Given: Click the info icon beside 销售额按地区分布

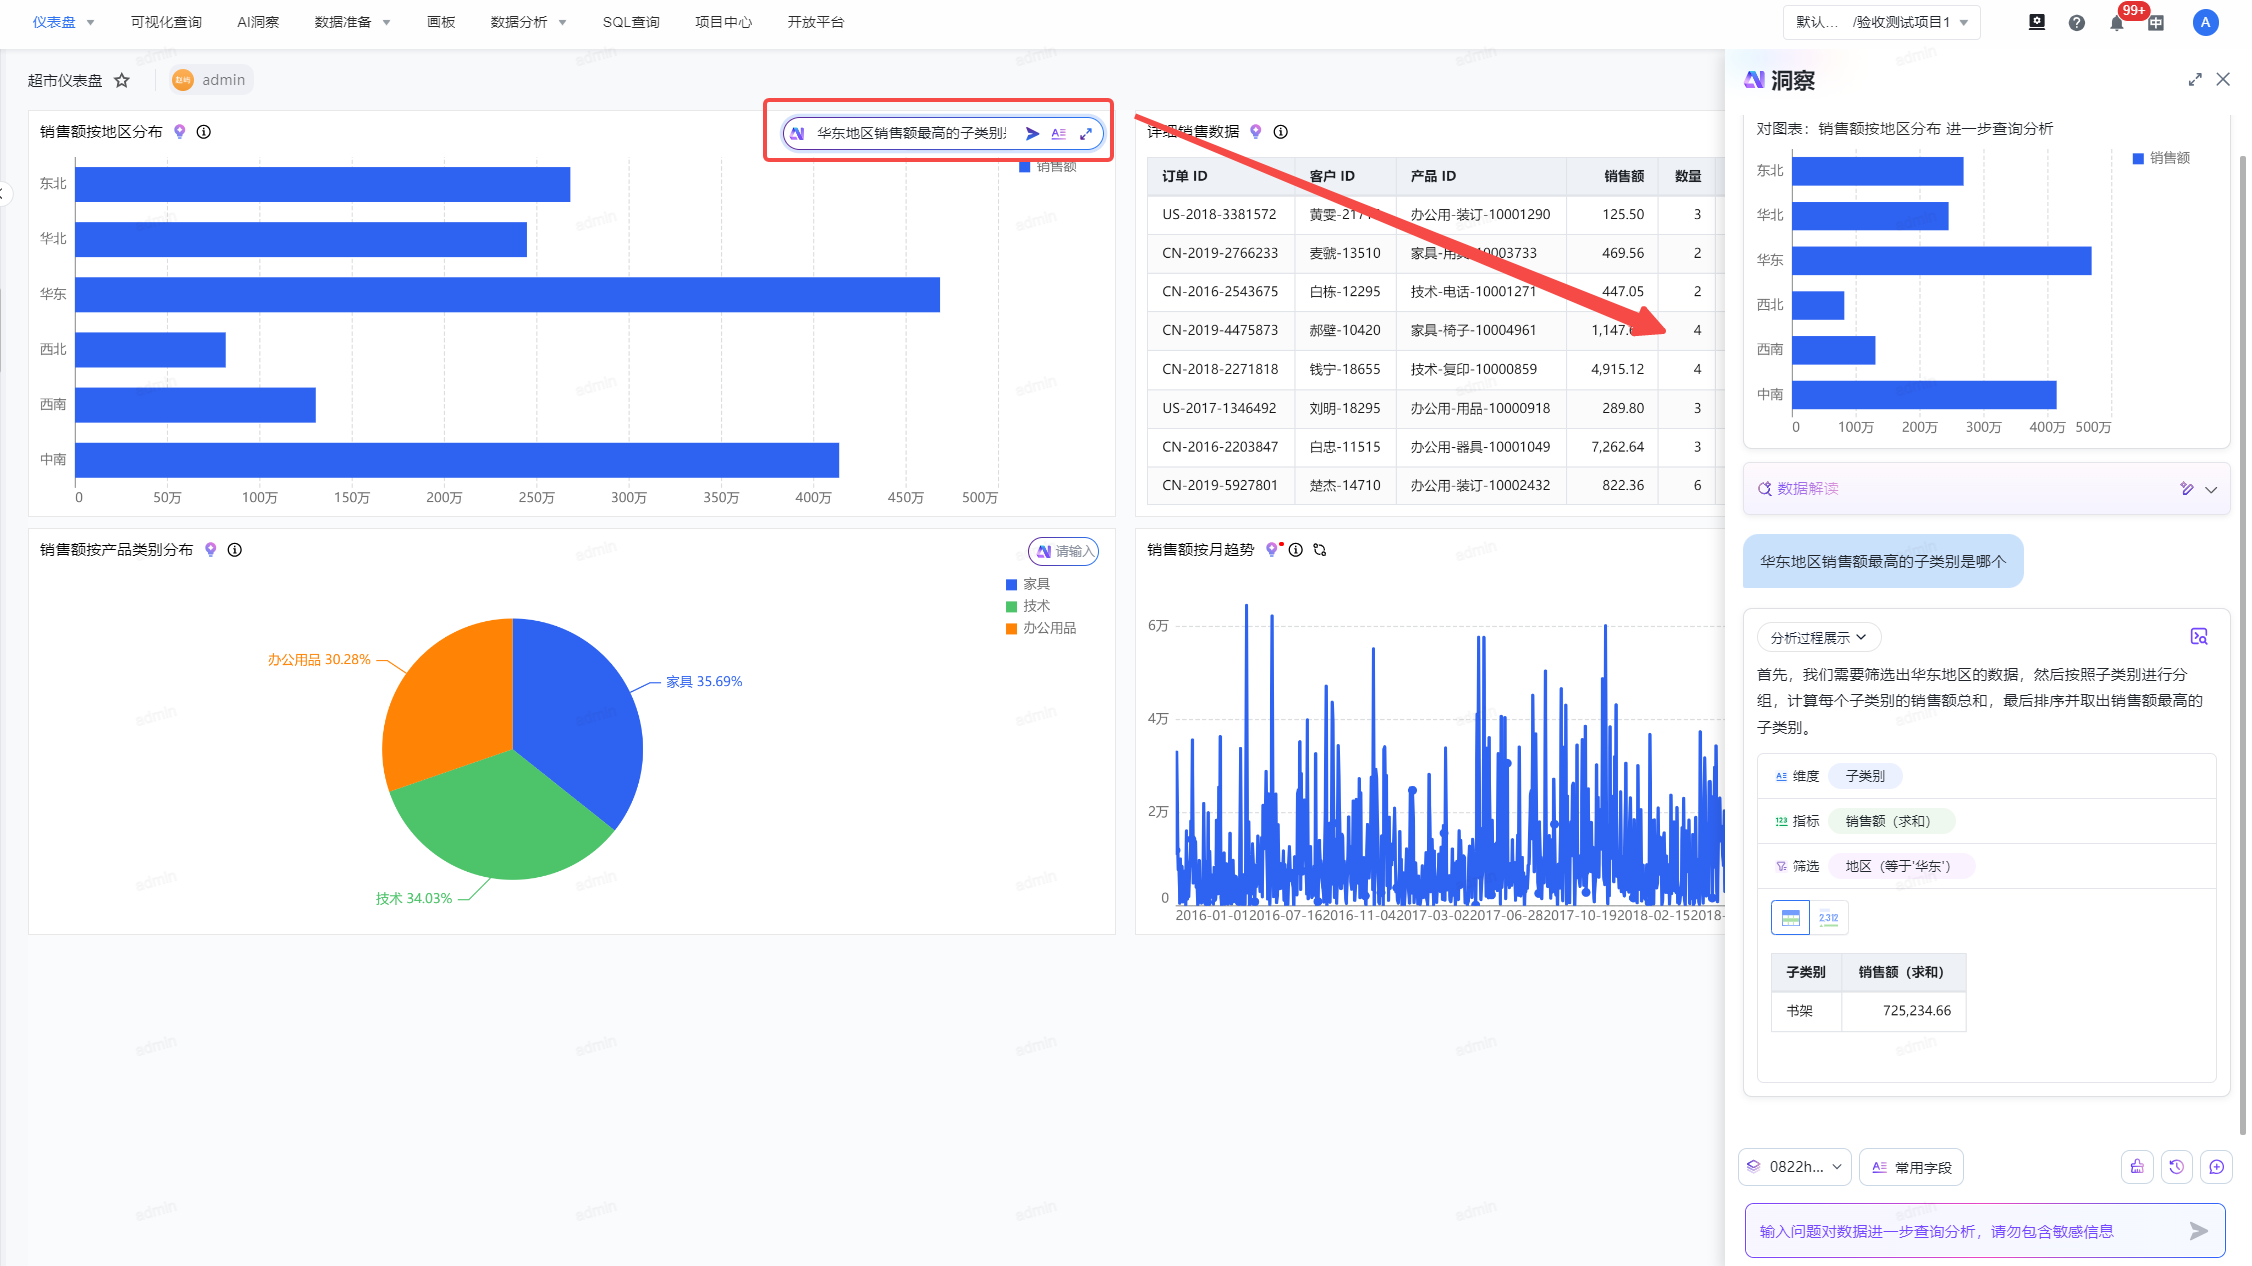Looking at the screenshot, I should coord(204,131).
